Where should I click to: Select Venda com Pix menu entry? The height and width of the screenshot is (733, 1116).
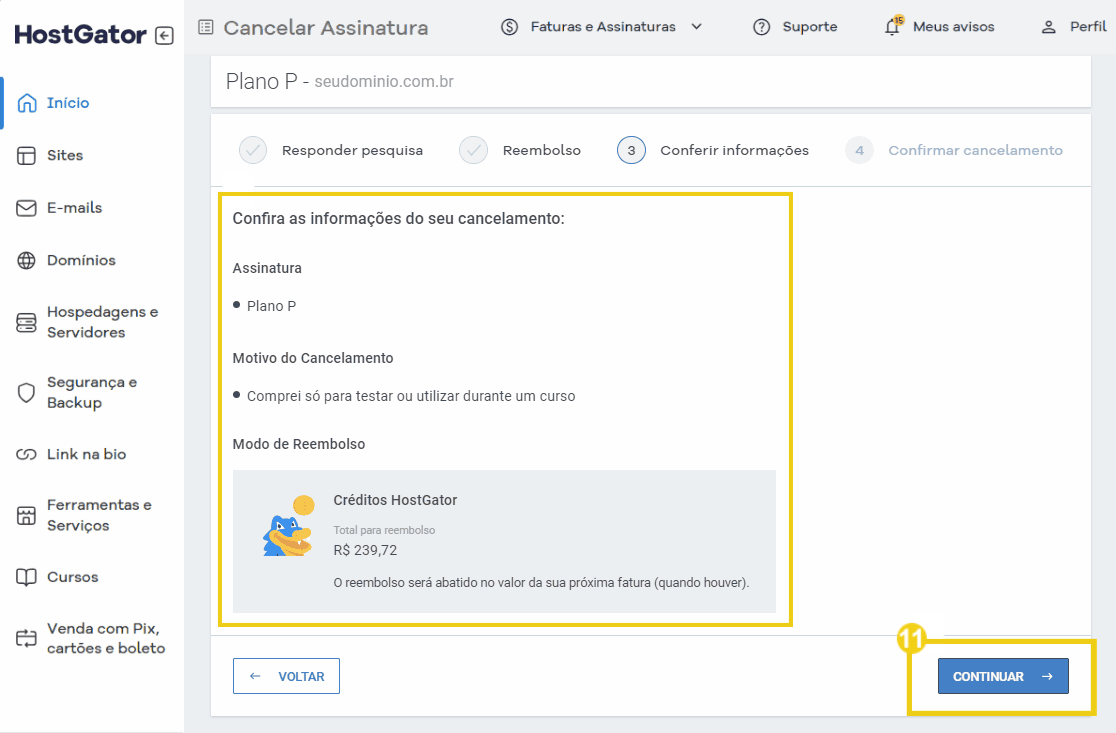pos(25,638)
